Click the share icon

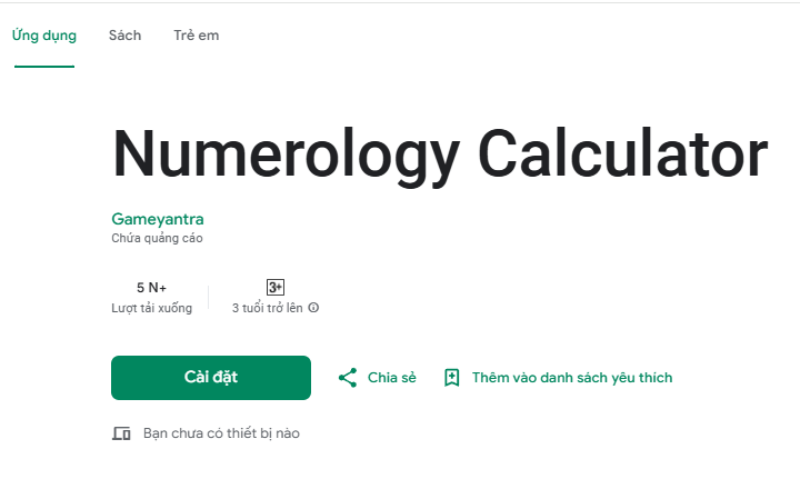point(347,378)
